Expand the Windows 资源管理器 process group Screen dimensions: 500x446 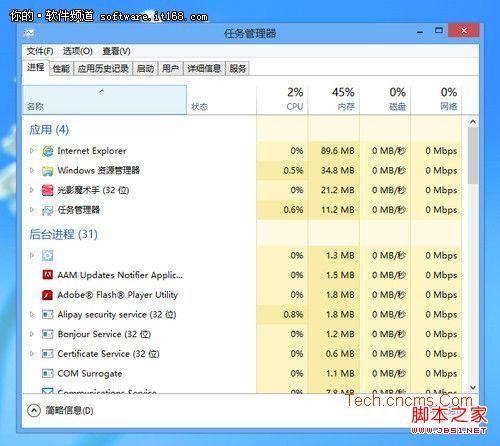point(32,170)
